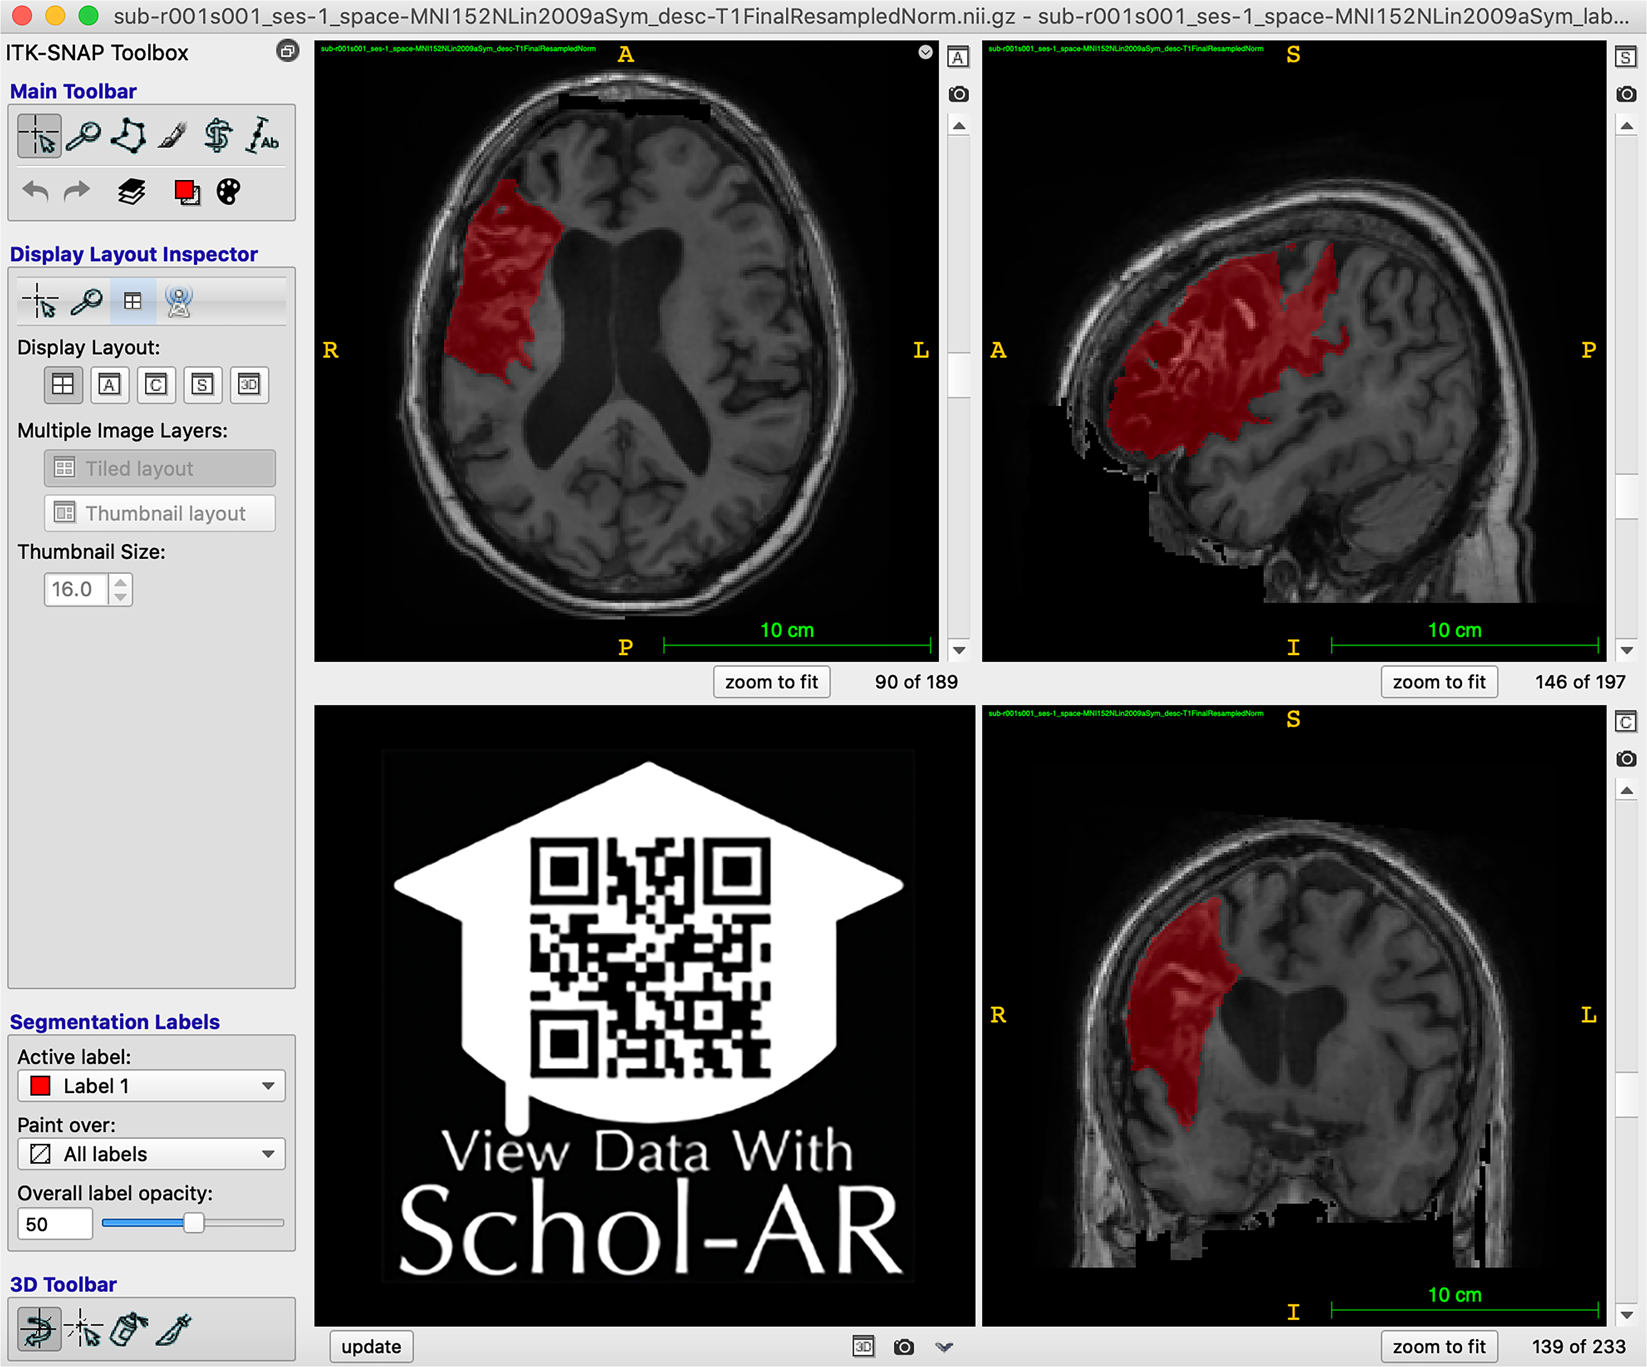Select the Polygon tool in Main Toolbar
The height and width of the screenshot is (1367, 1647).
click(128, 136)
